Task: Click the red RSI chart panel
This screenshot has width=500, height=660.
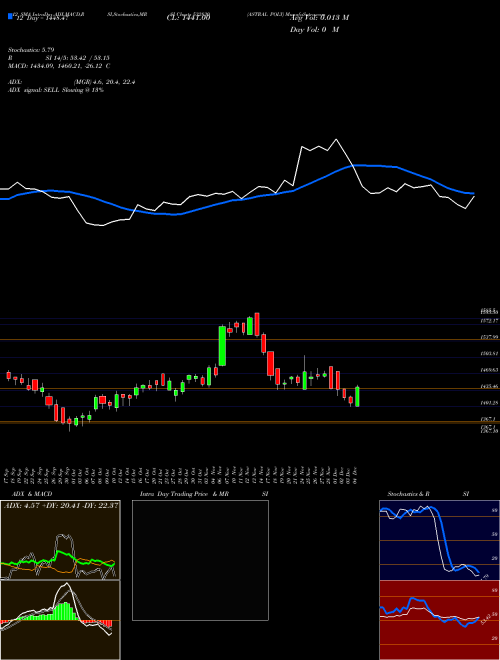Action: pyautogui.click(x=439, y=620)
